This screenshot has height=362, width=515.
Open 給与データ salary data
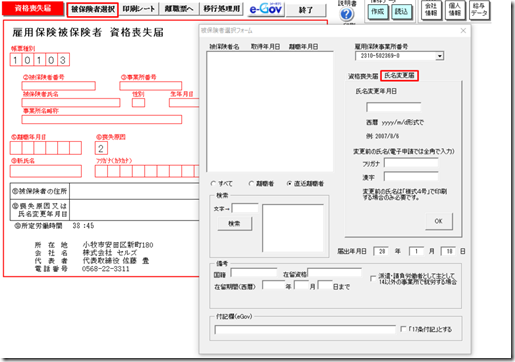coord(479,10)
